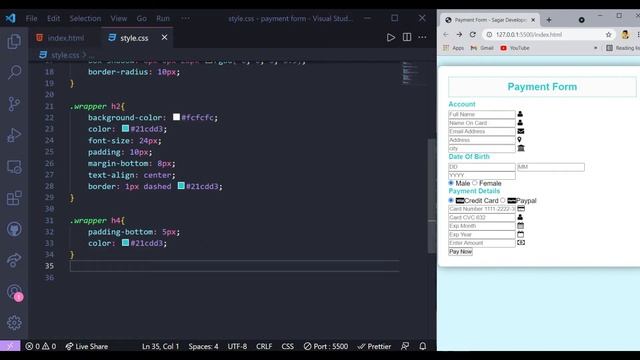The height and width of the screenshot is (360, 640).
Task: Bookmark this page with the star
Action: click(x=609, y=35)
